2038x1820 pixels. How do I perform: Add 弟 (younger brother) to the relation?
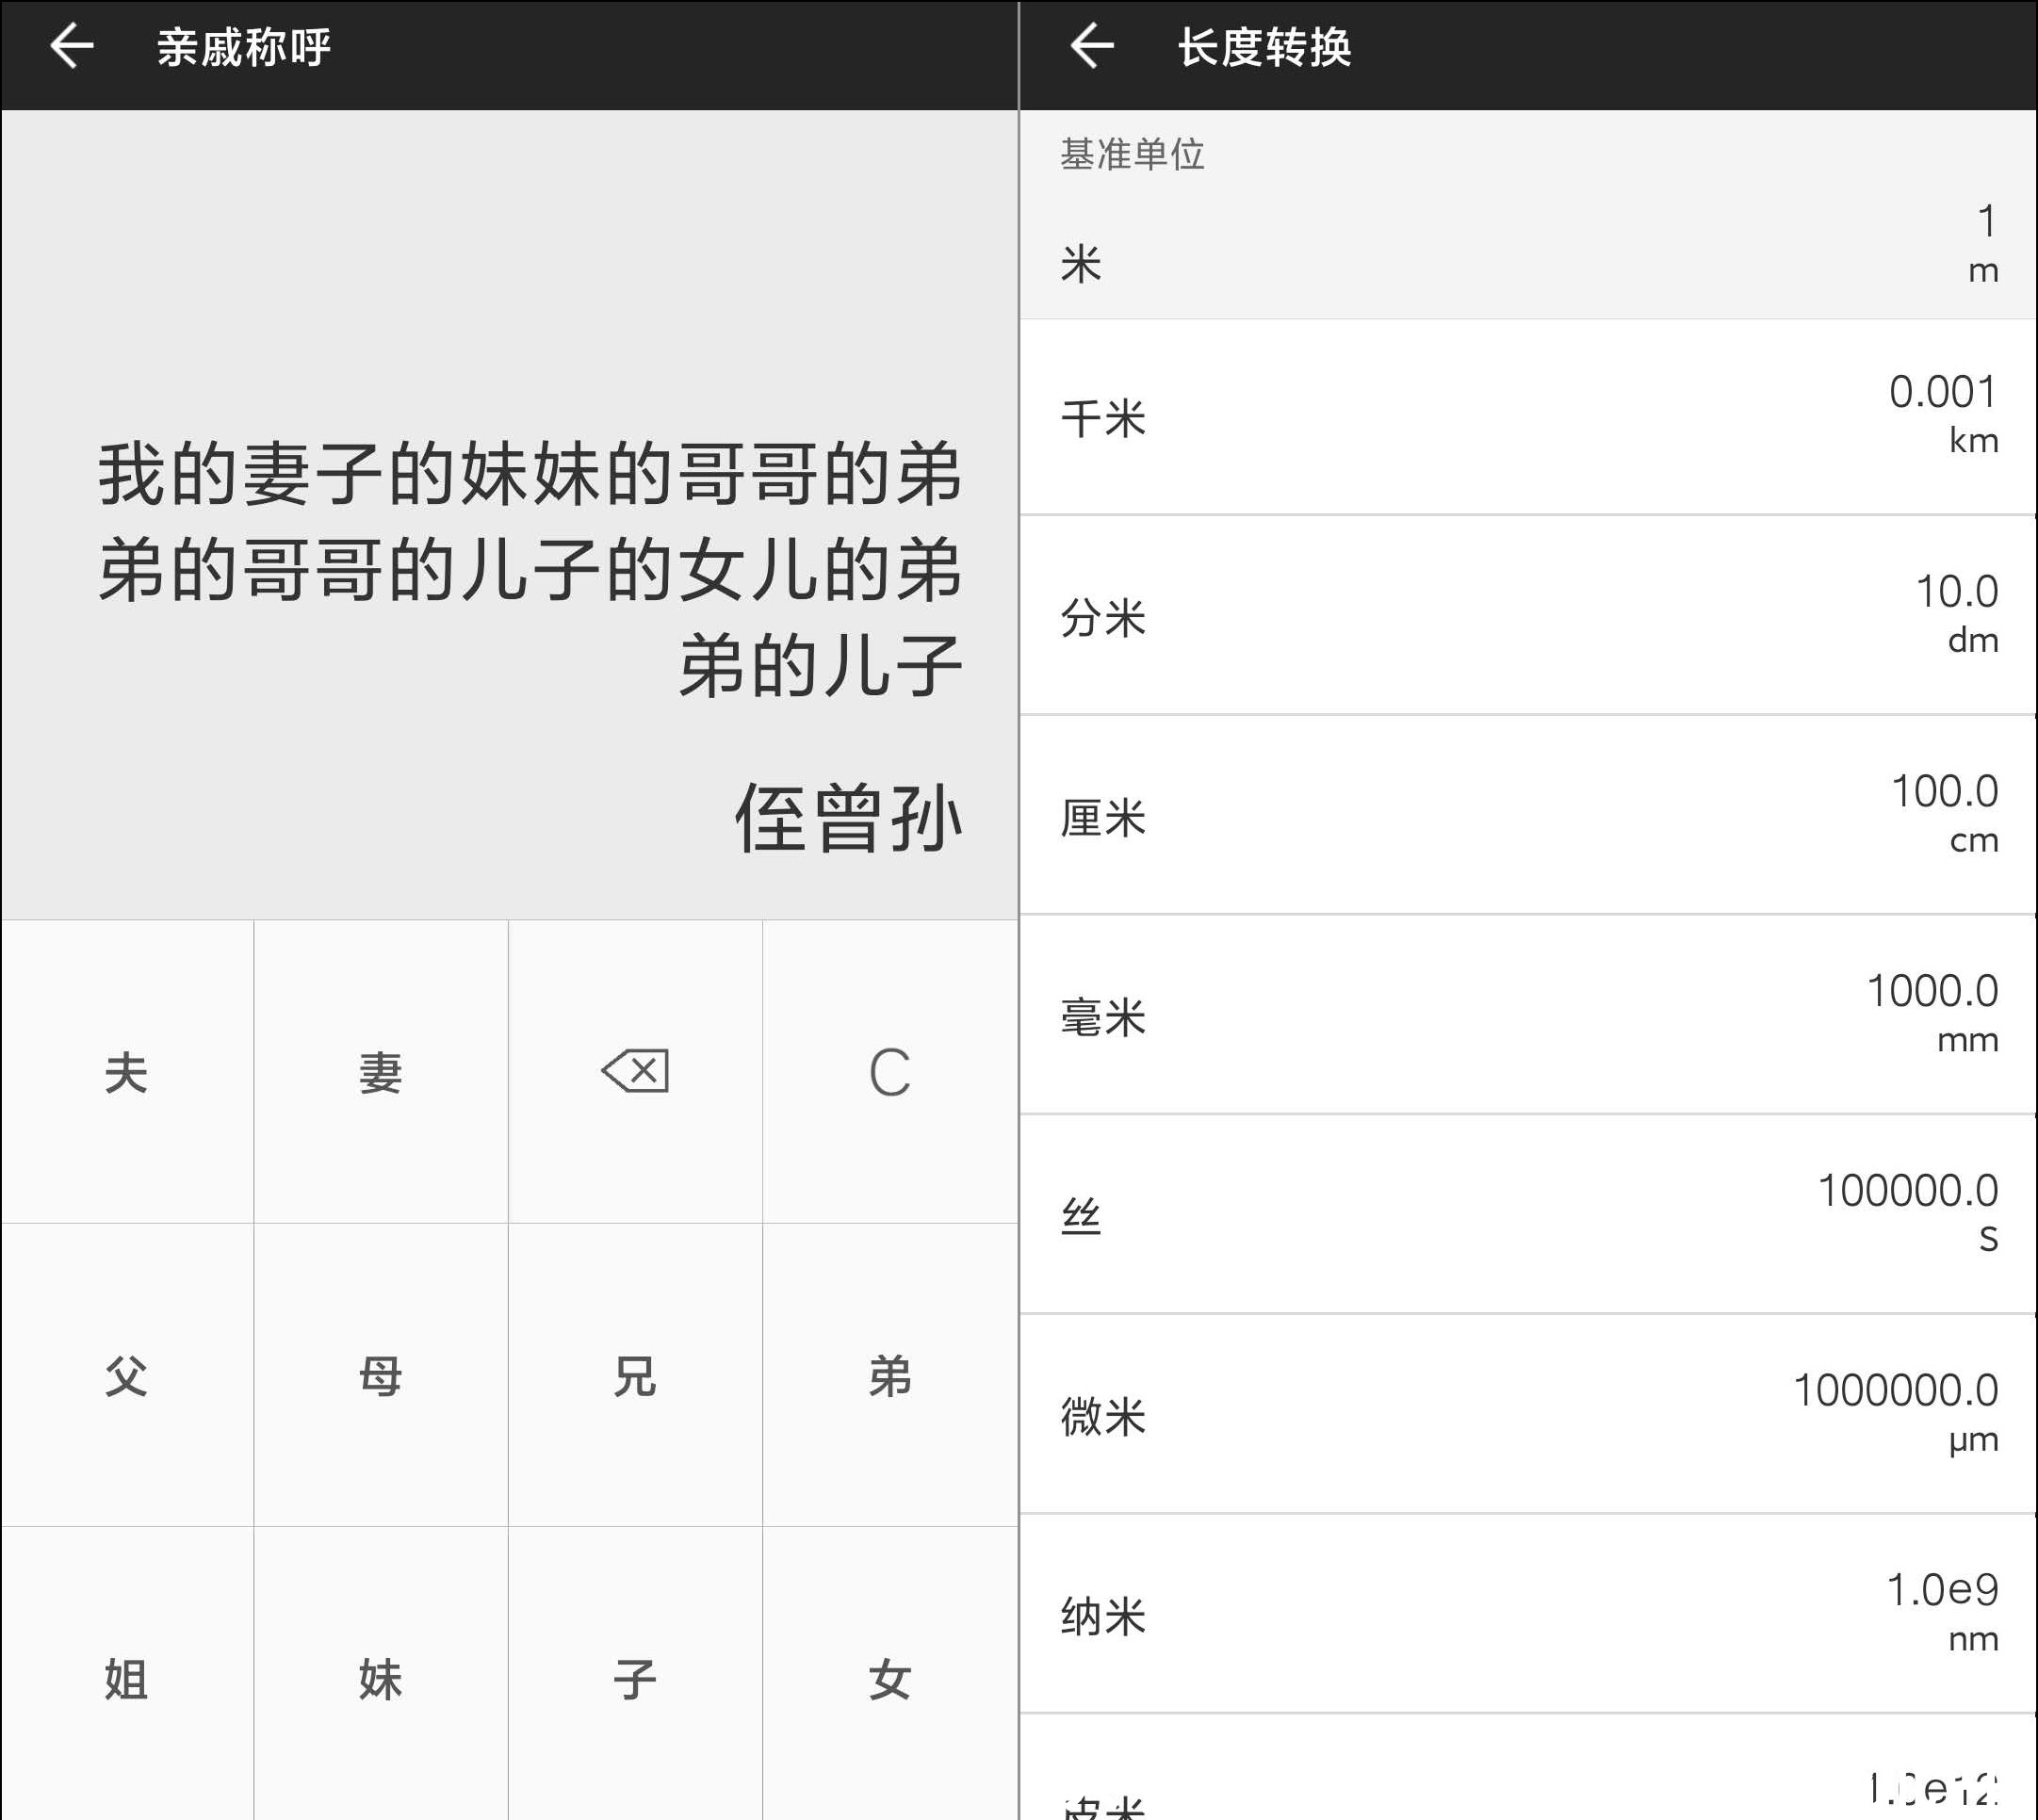click(x=890, y=1375)
